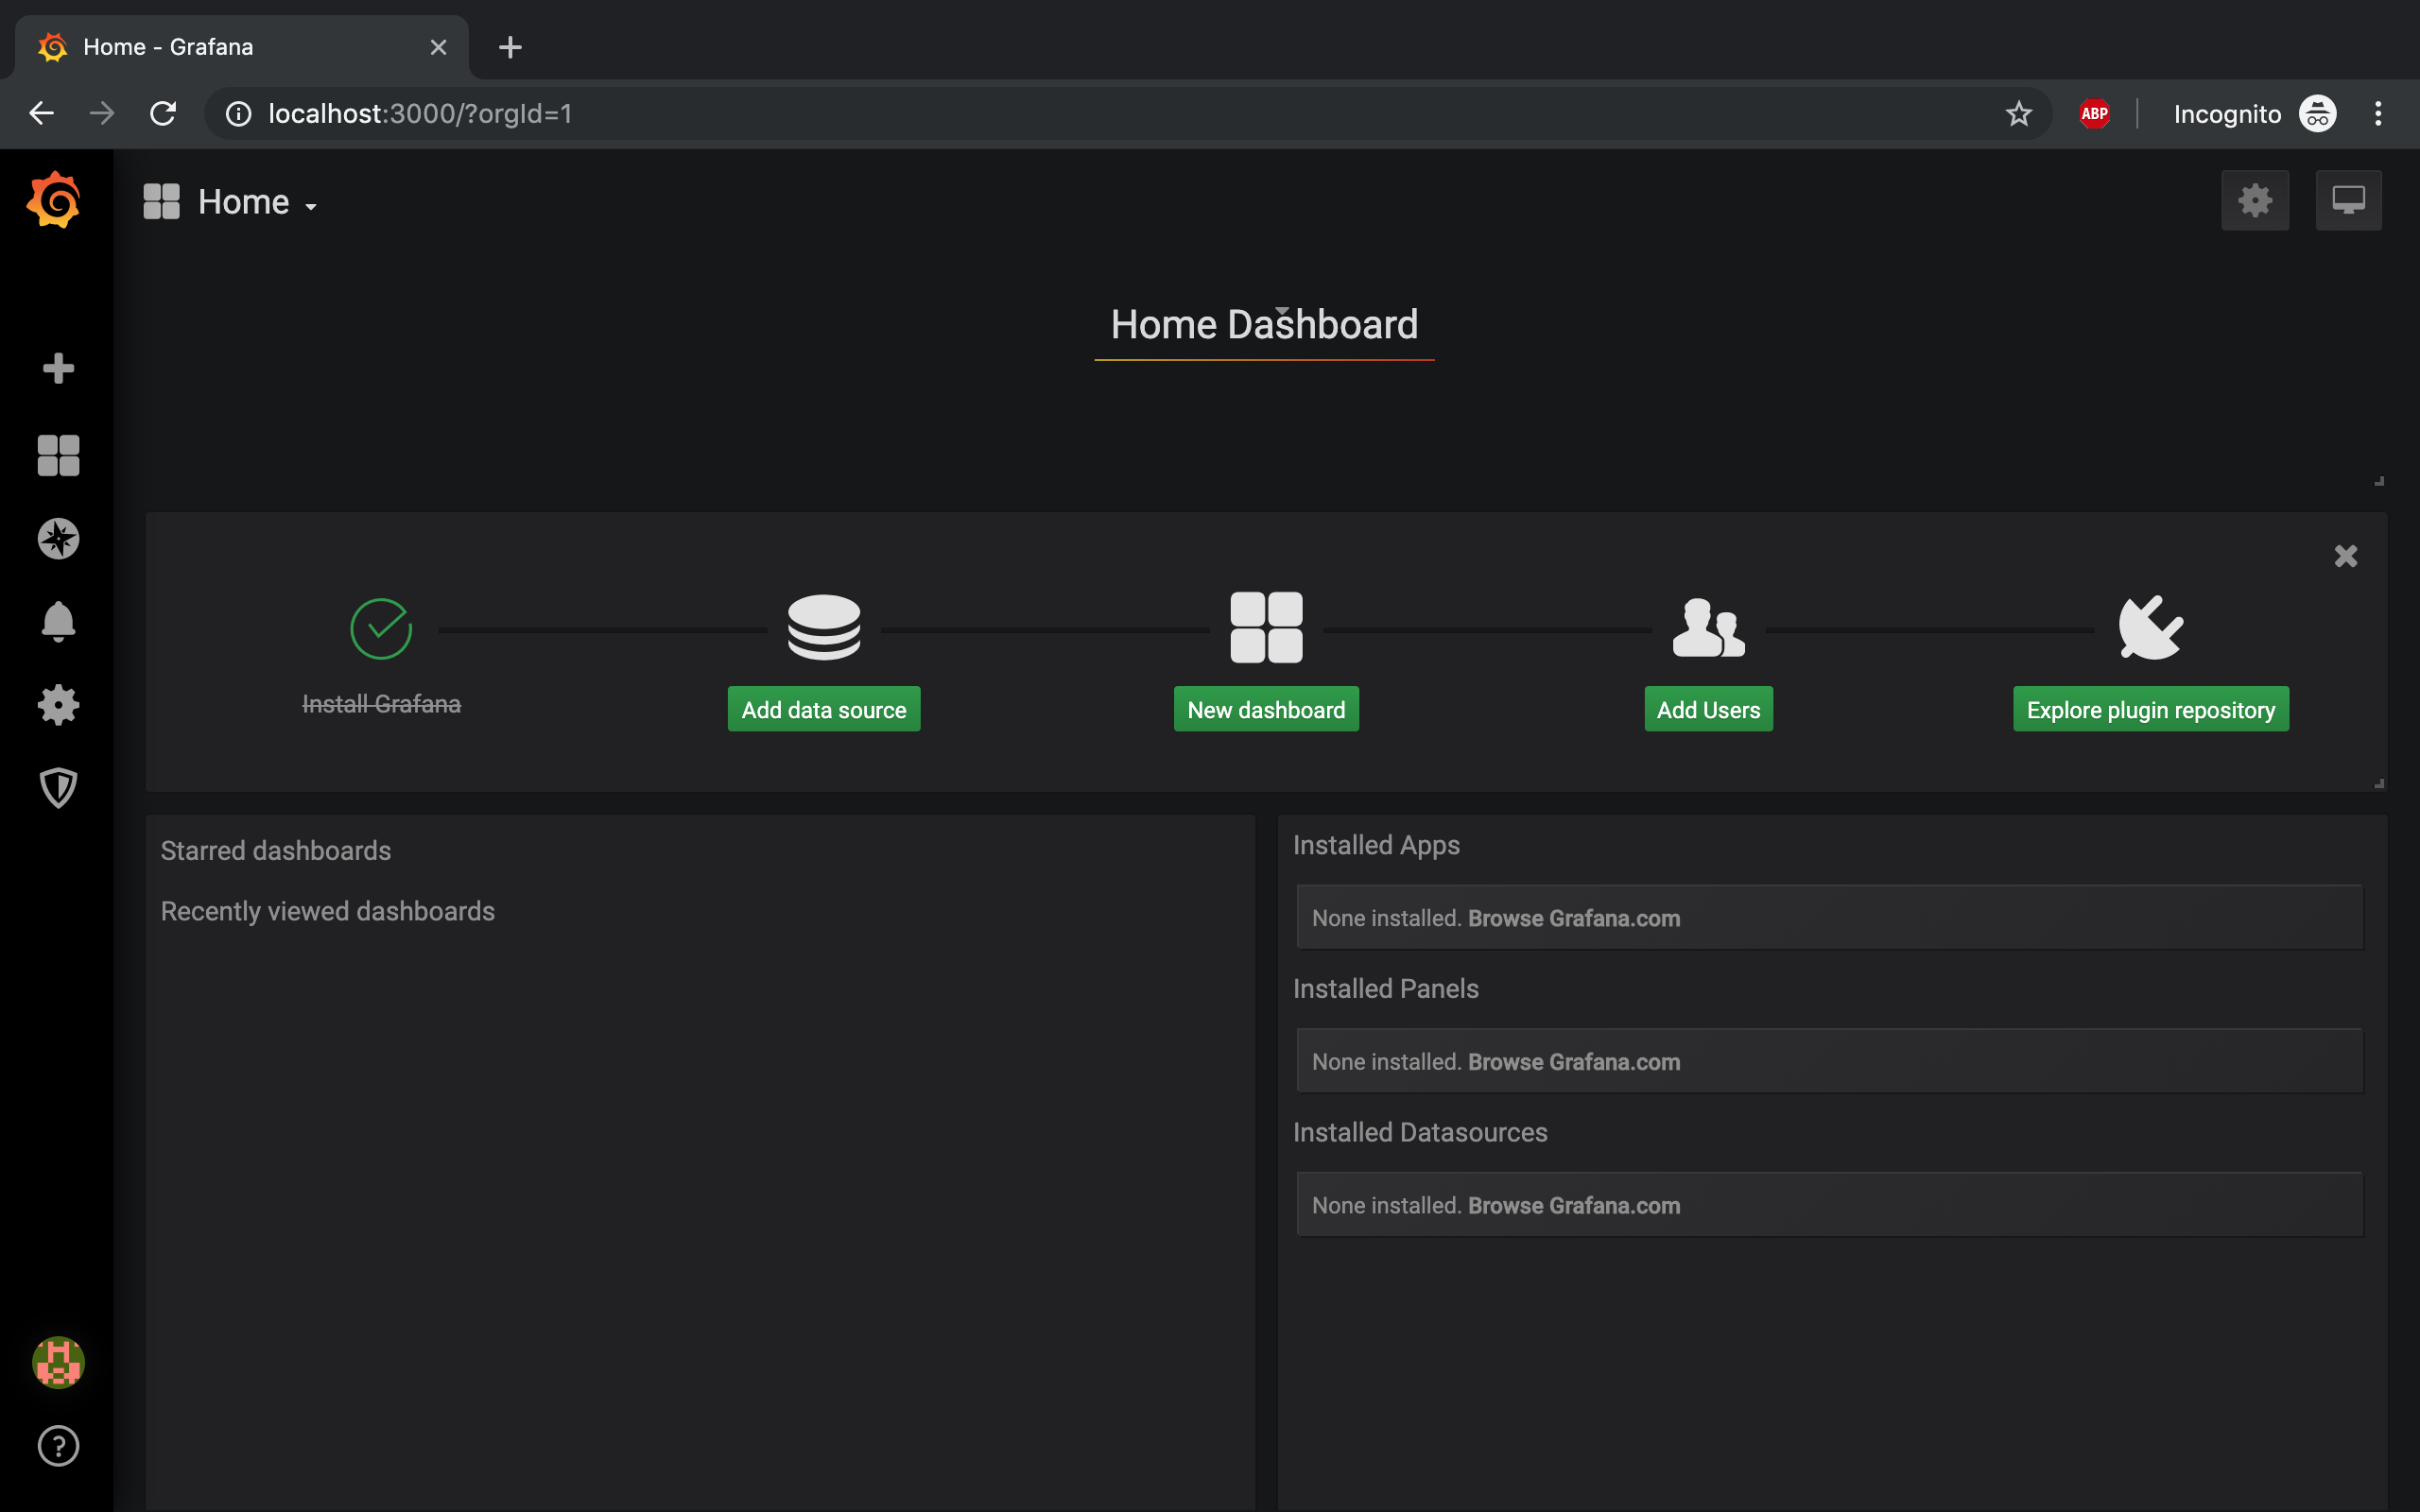Go forward in browser history
This screenshot has width=2420, height=1512.
(x=102, y=113)
